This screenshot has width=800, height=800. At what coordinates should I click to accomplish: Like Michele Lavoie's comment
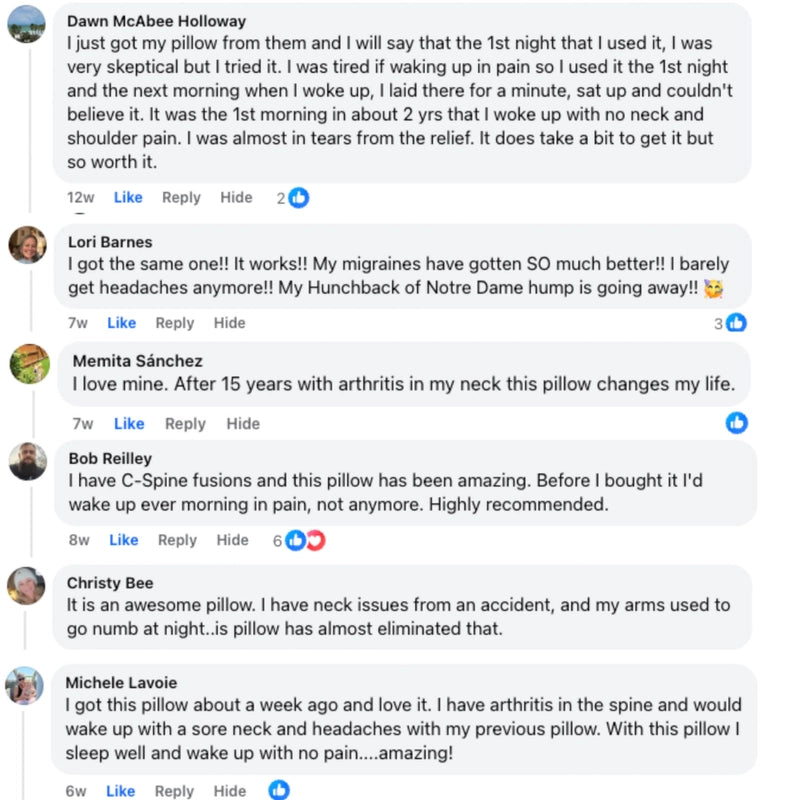click(x=120, y=791)
